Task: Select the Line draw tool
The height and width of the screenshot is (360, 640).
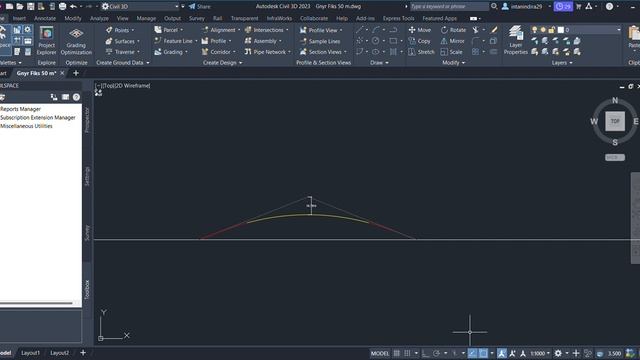Action: click(x=360, y=30)
